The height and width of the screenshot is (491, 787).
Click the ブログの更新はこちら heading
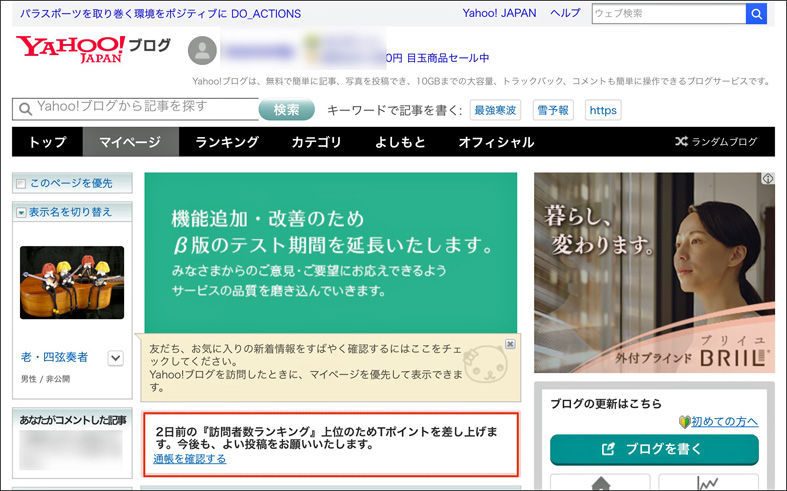pyautogui.click(x=606, y=404)
